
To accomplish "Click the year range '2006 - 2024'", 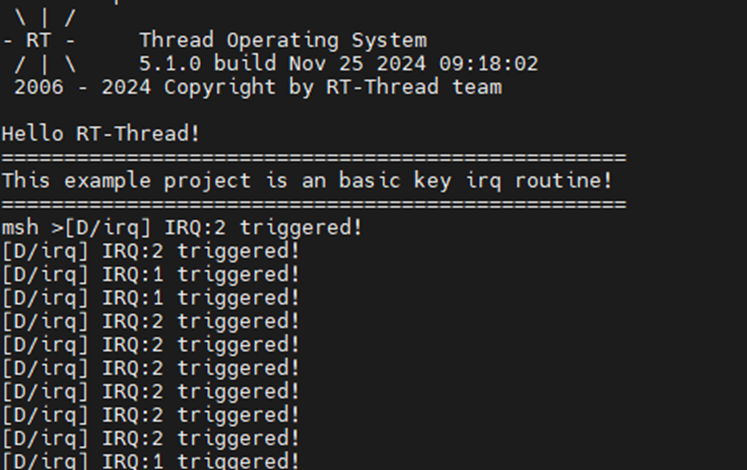I will coord(83,88).
